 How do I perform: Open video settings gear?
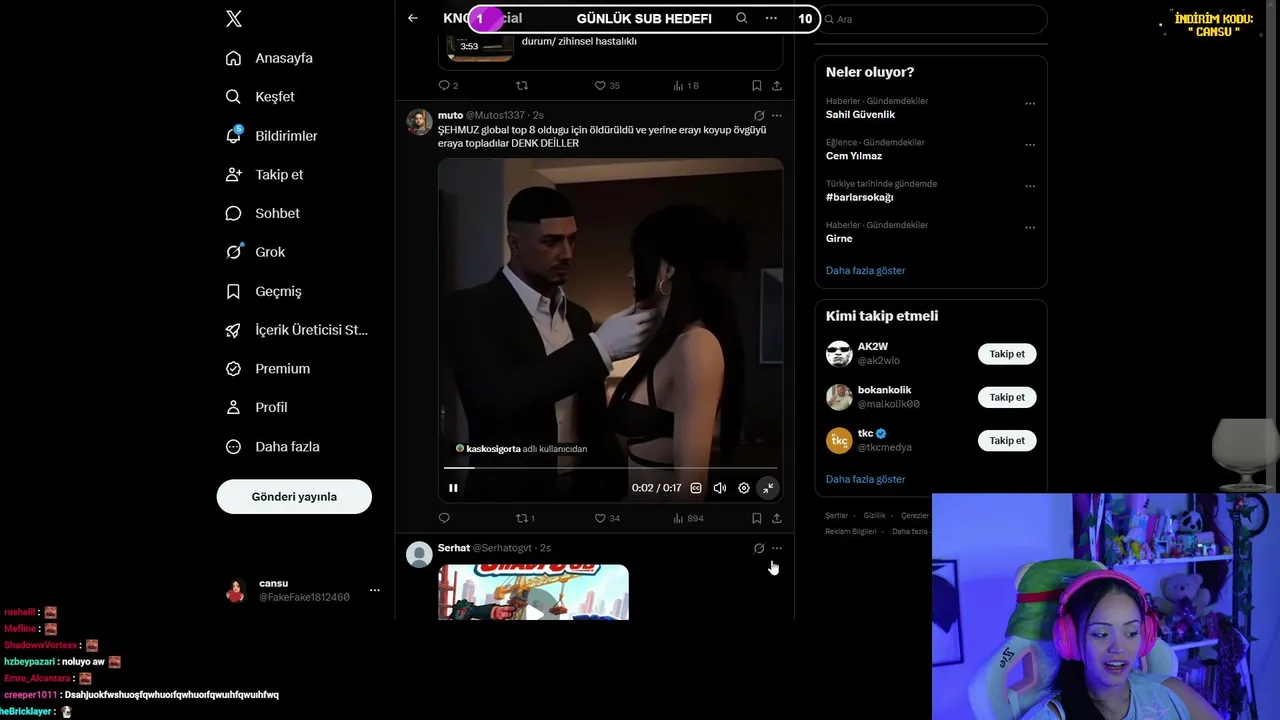744,488
